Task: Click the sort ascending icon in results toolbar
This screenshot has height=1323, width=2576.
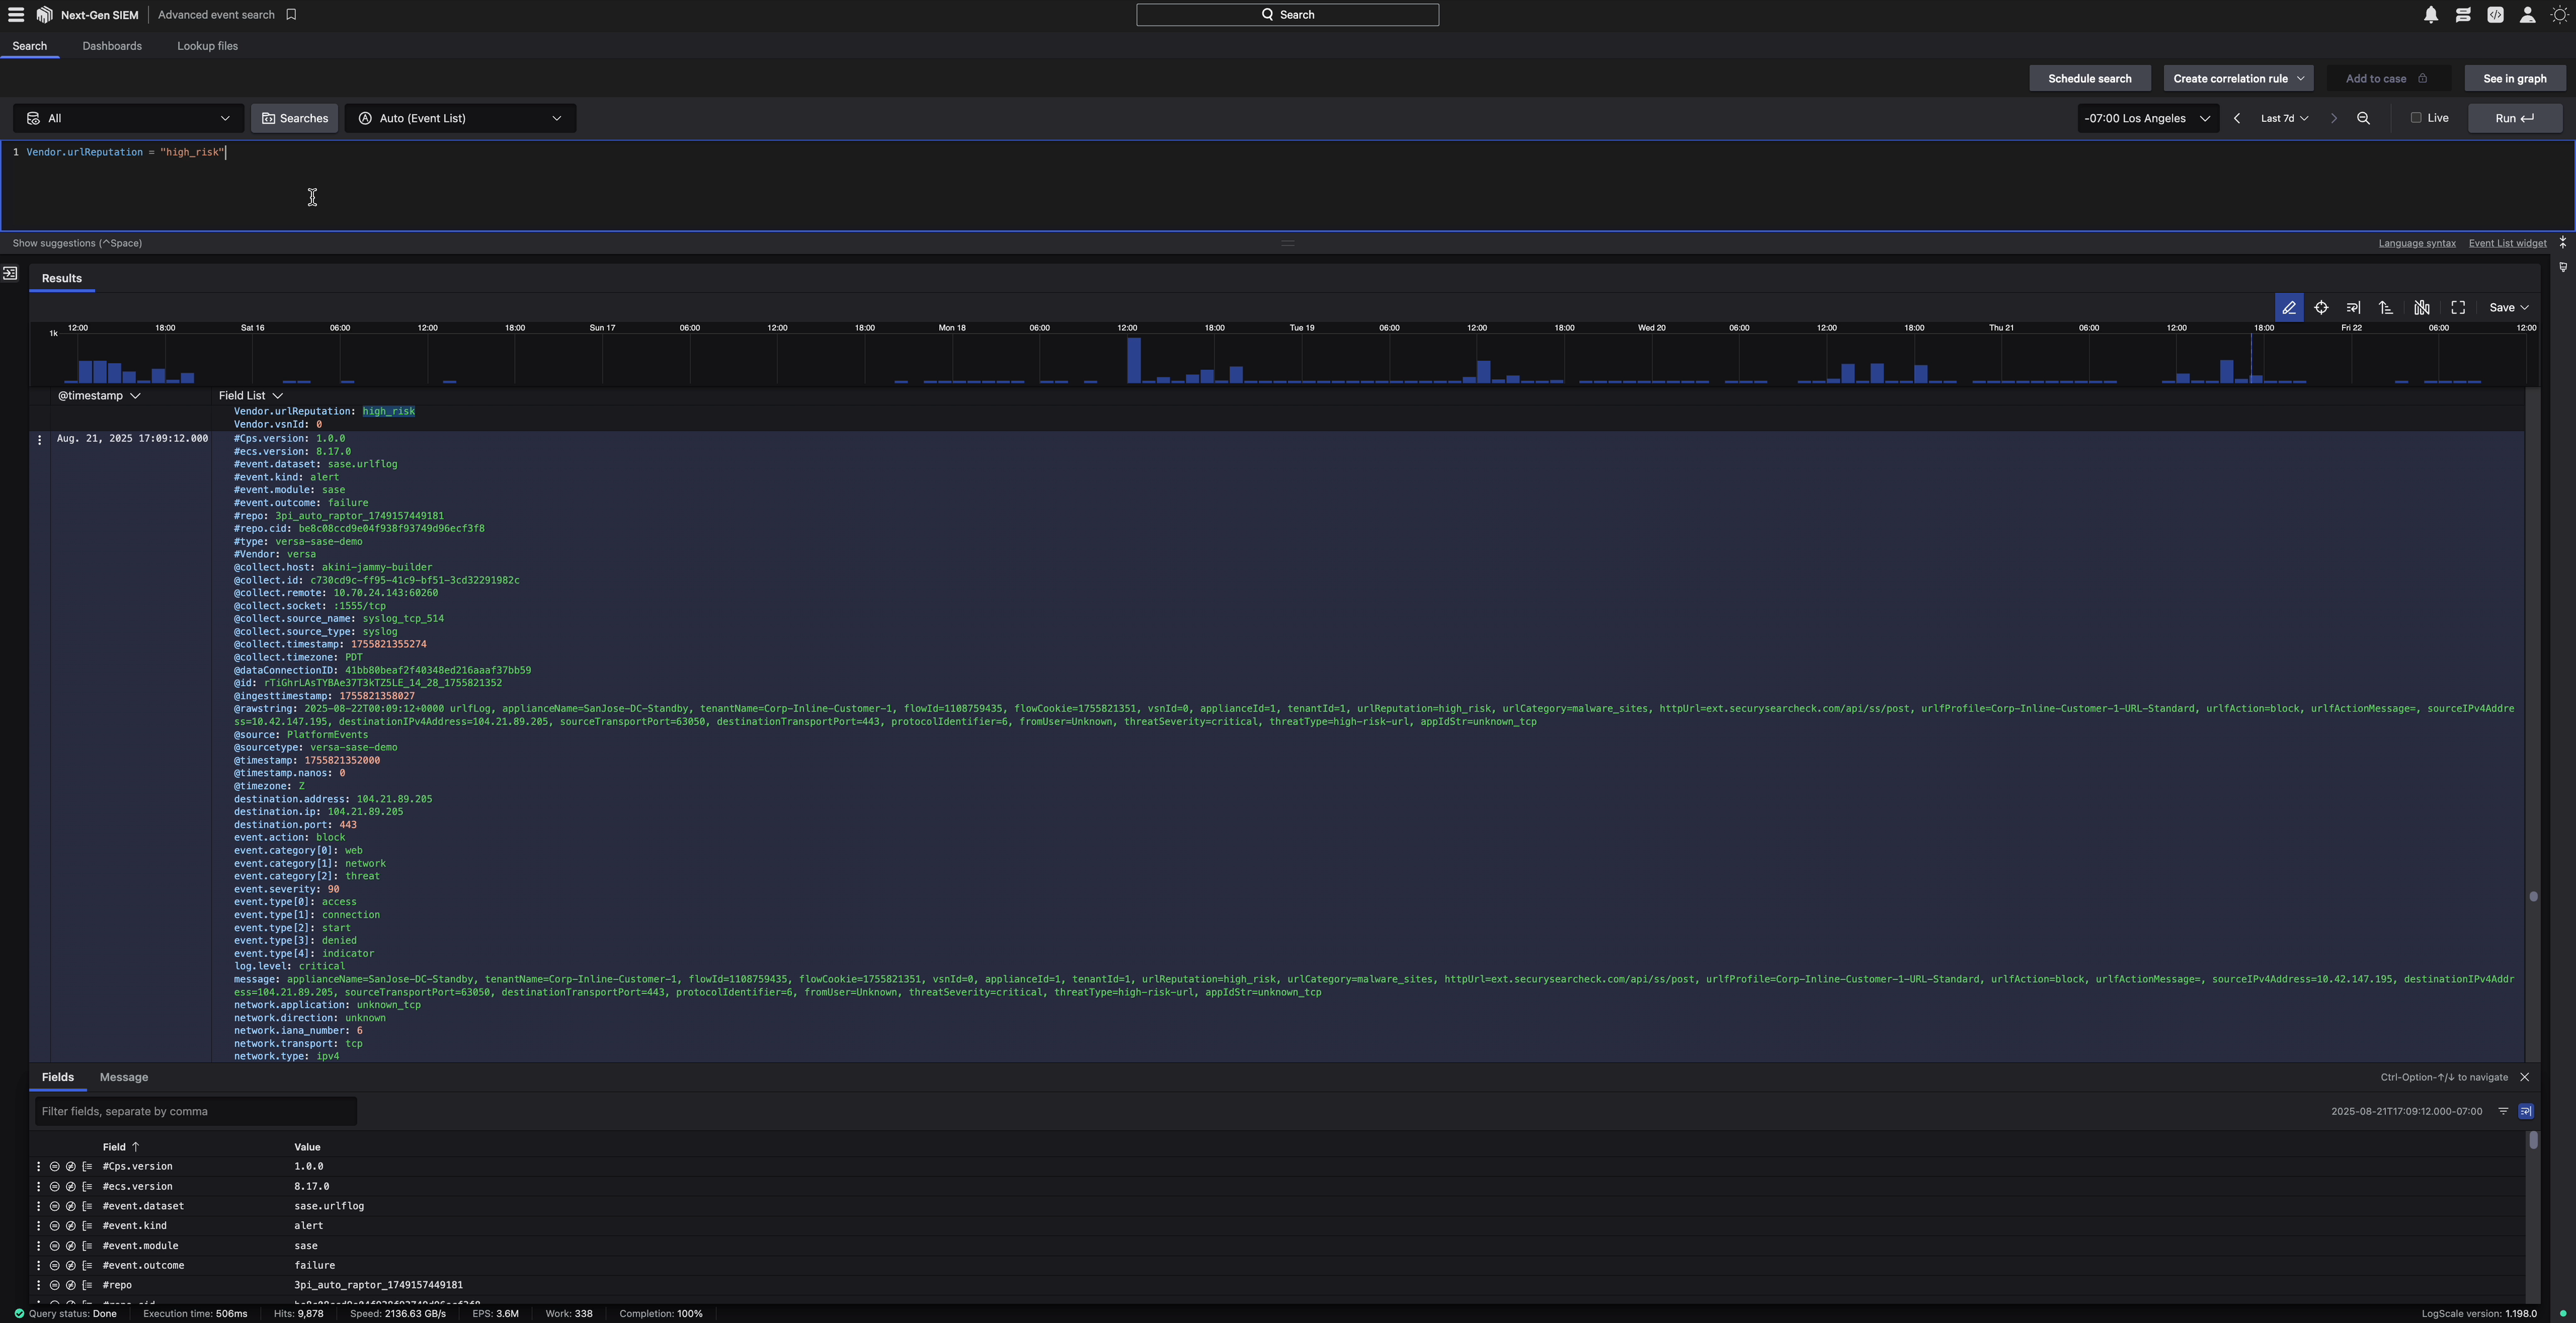Action: (2387, 307)
